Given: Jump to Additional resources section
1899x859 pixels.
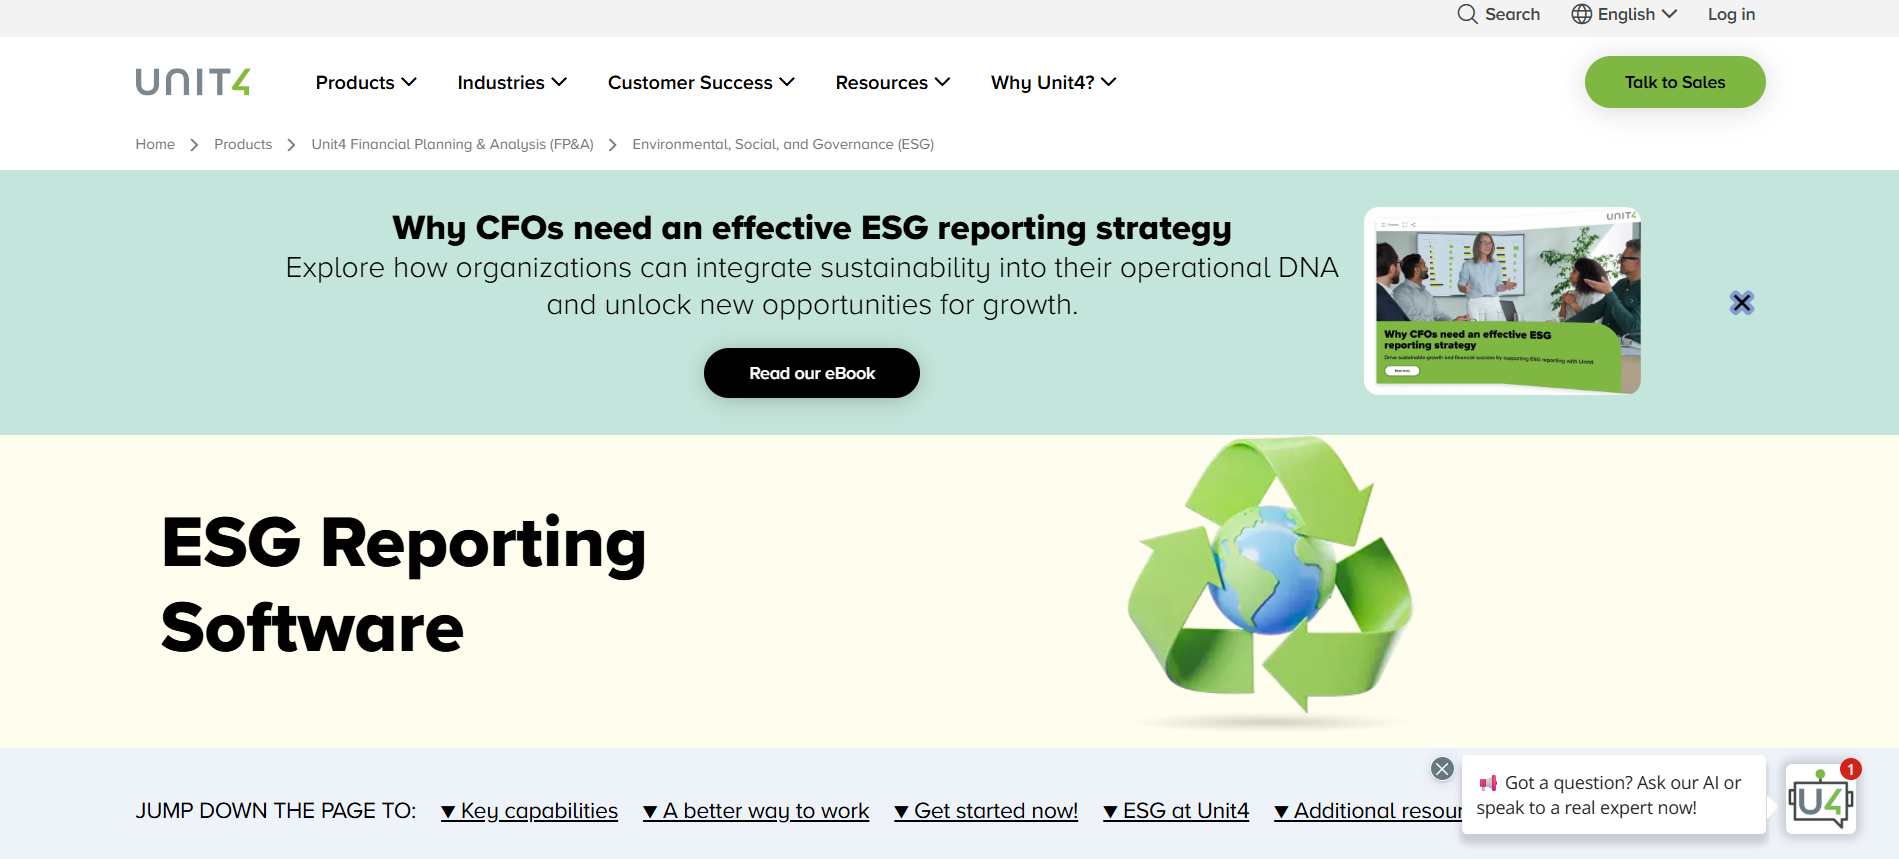Looking at the screenshot, I should tap(1368, 811).
